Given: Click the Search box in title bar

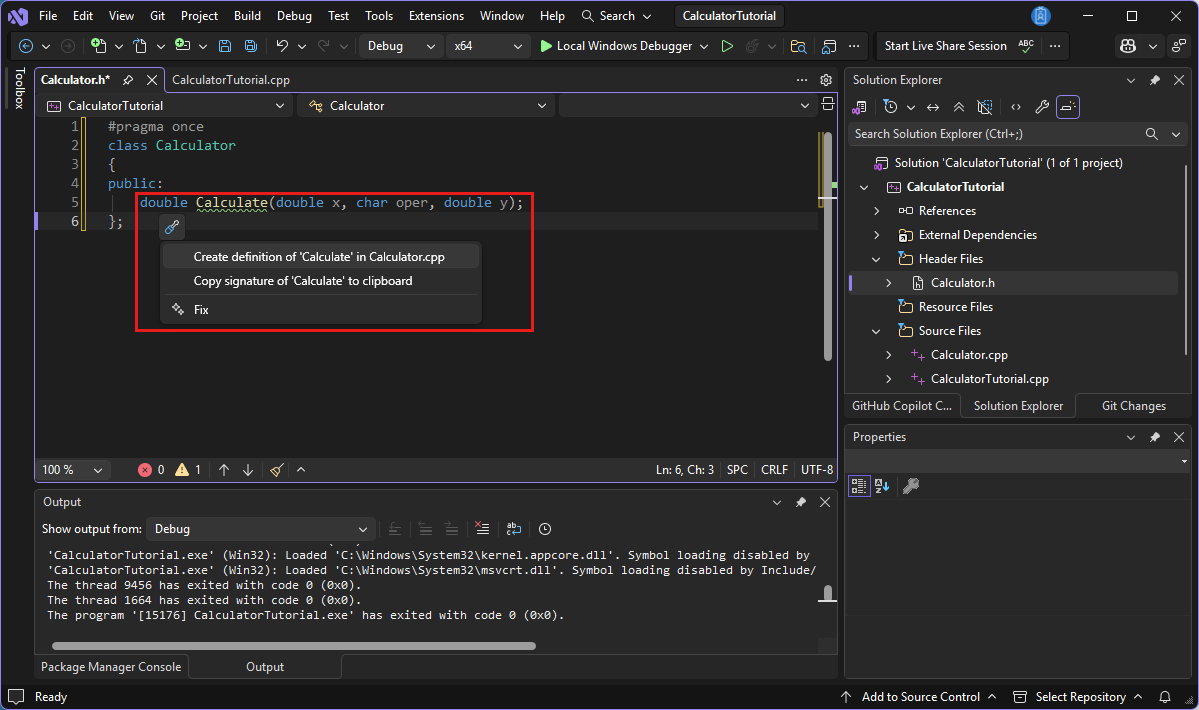Looking at the screenshot, I should point(616,15).
